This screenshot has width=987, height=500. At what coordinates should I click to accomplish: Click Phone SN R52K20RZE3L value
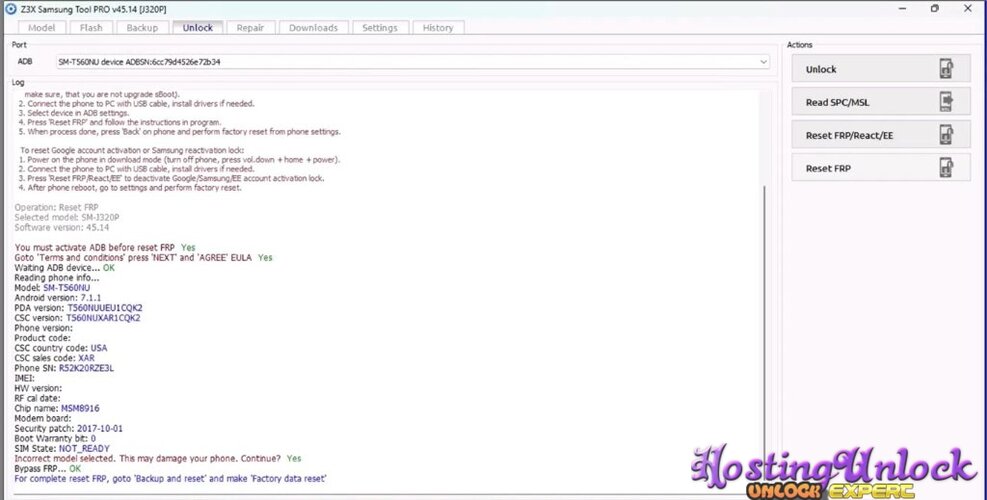click(86, 368)
